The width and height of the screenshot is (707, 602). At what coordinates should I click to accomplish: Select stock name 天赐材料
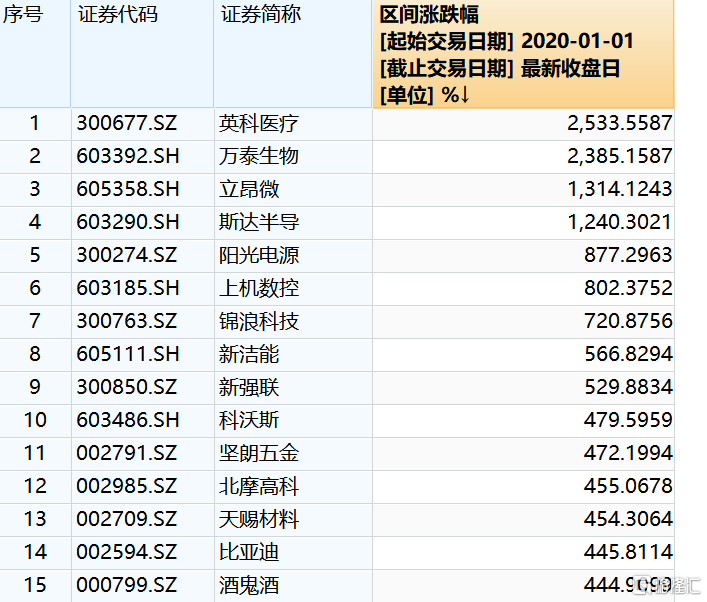click(x=259, y=519)
